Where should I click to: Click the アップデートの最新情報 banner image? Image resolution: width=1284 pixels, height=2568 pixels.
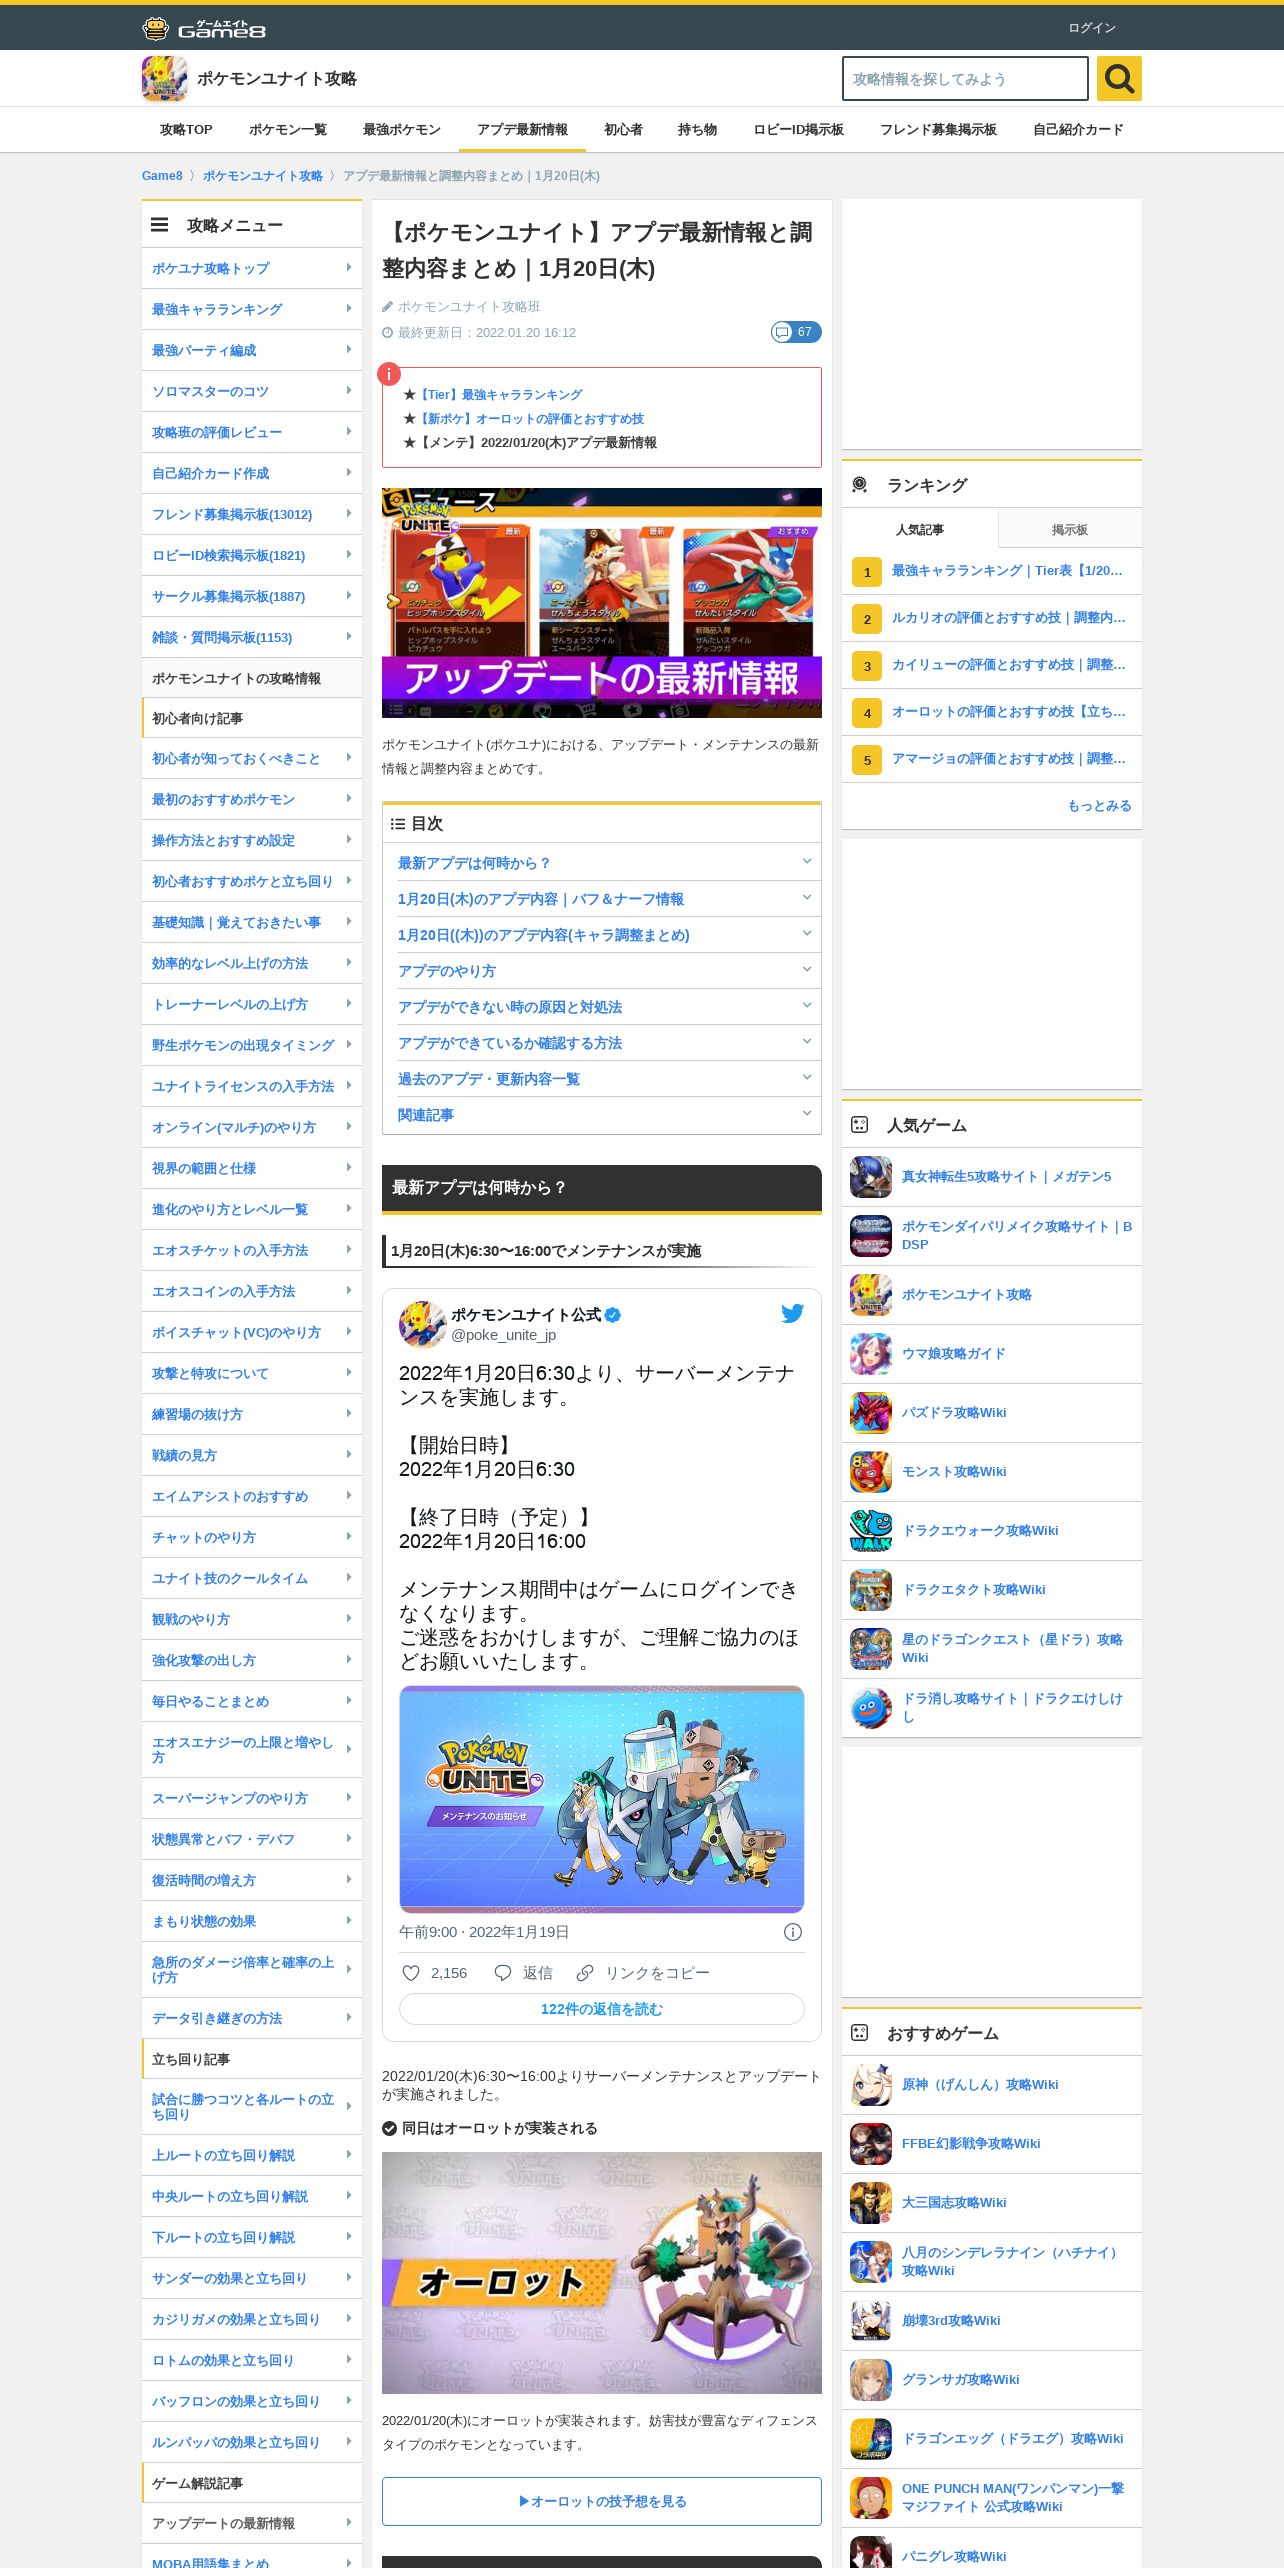pyautogui.click(x=602, y=603)
